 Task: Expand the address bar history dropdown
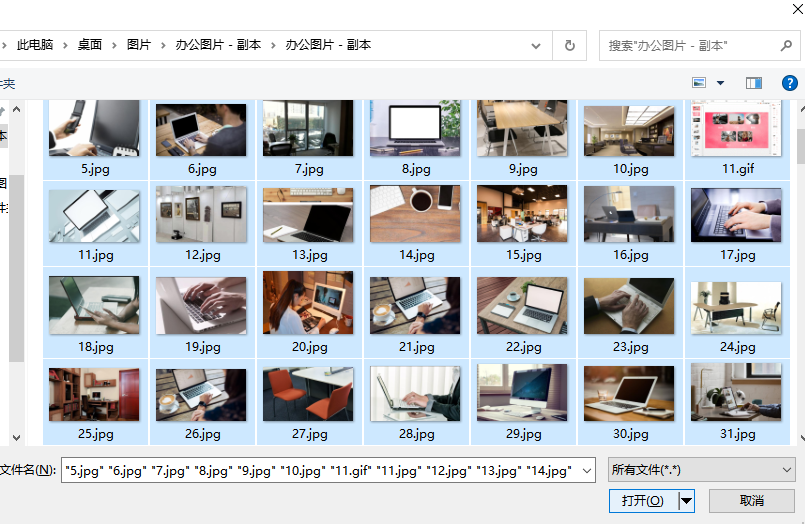point(535,46)
